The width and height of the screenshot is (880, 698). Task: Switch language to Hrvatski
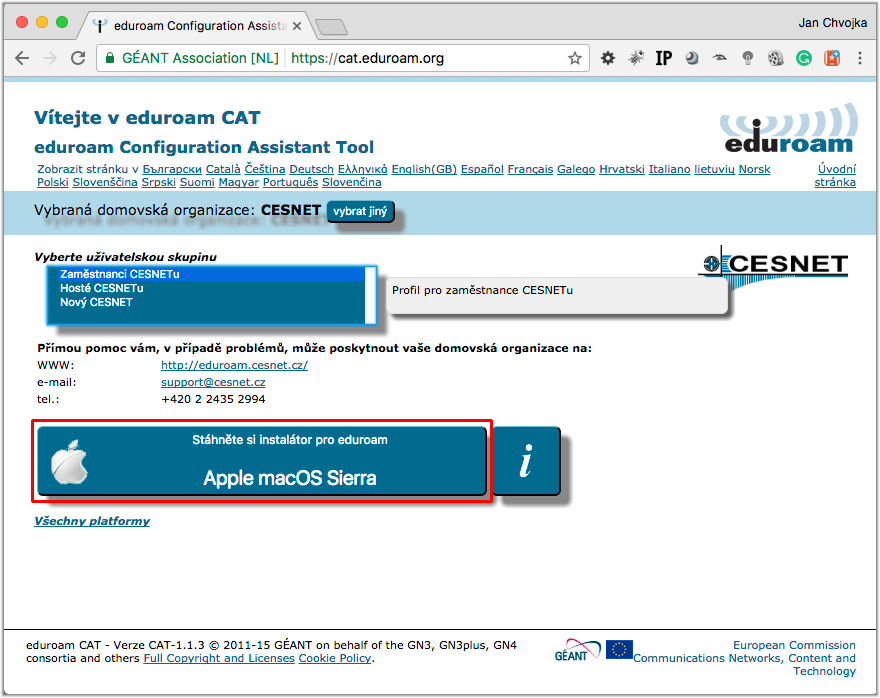[622, 169]
